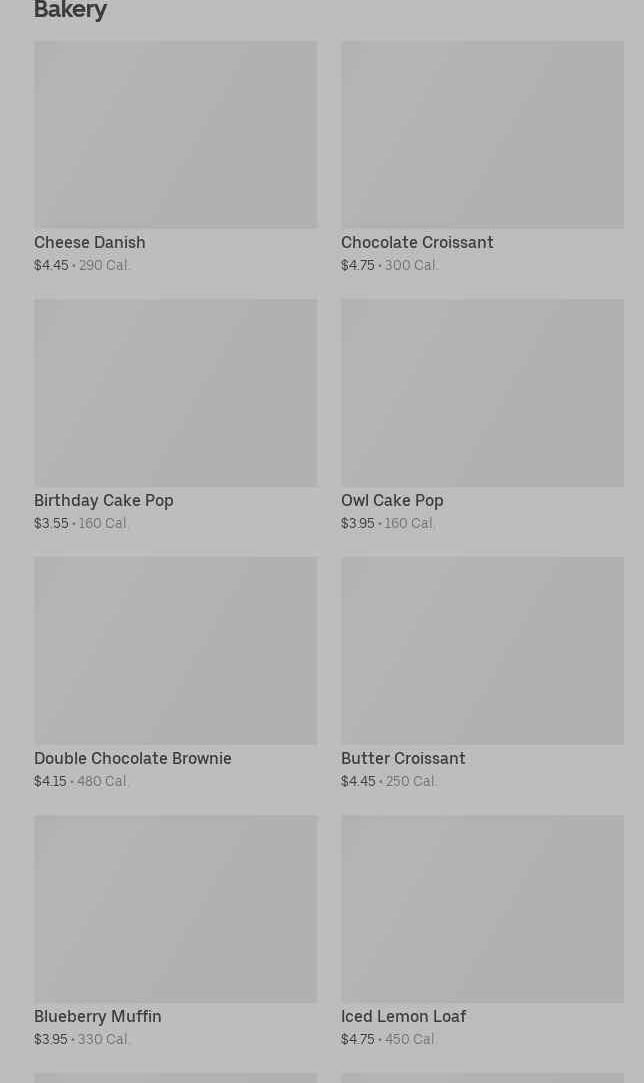Viewport: 644px width, 1083px height.
Task: Click the Owl Cake Pop title
Action: [392, 501]
